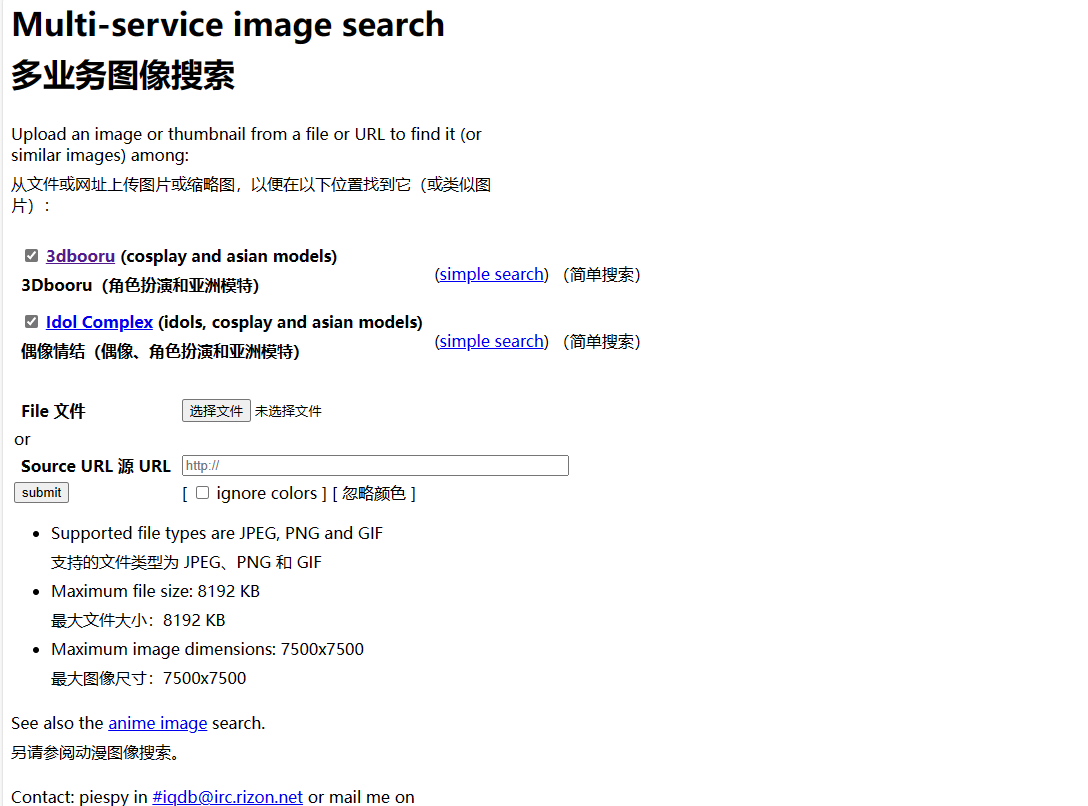Click the 'File 文件' label
Image resolution: width=1088 pixels, height=806 pixels.
point(53,411)
